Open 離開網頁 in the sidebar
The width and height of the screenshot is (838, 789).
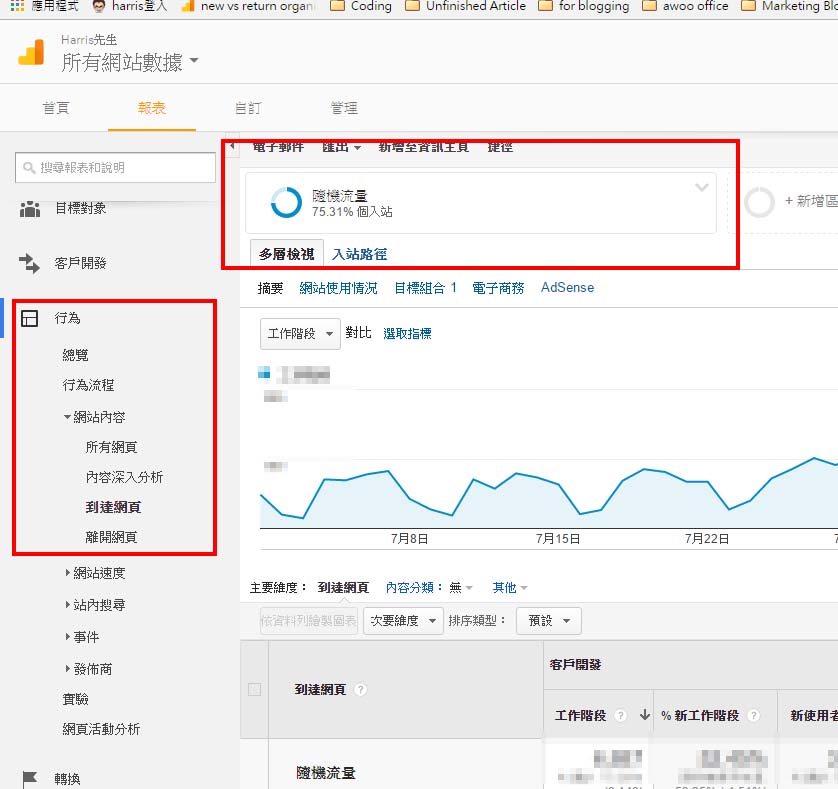[x=112, y=537]
